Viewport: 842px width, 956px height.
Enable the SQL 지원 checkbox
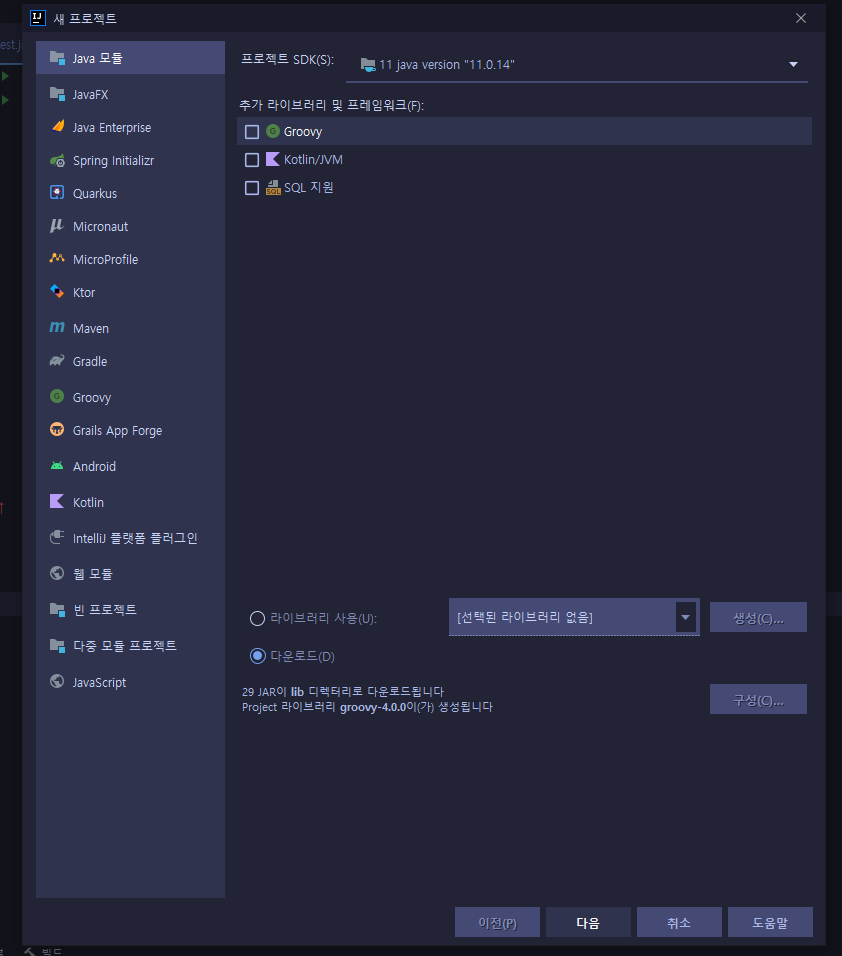[252, 188]
